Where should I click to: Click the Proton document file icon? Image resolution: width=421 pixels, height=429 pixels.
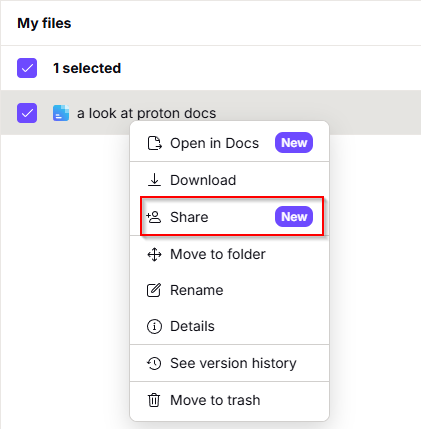point(61,113)
